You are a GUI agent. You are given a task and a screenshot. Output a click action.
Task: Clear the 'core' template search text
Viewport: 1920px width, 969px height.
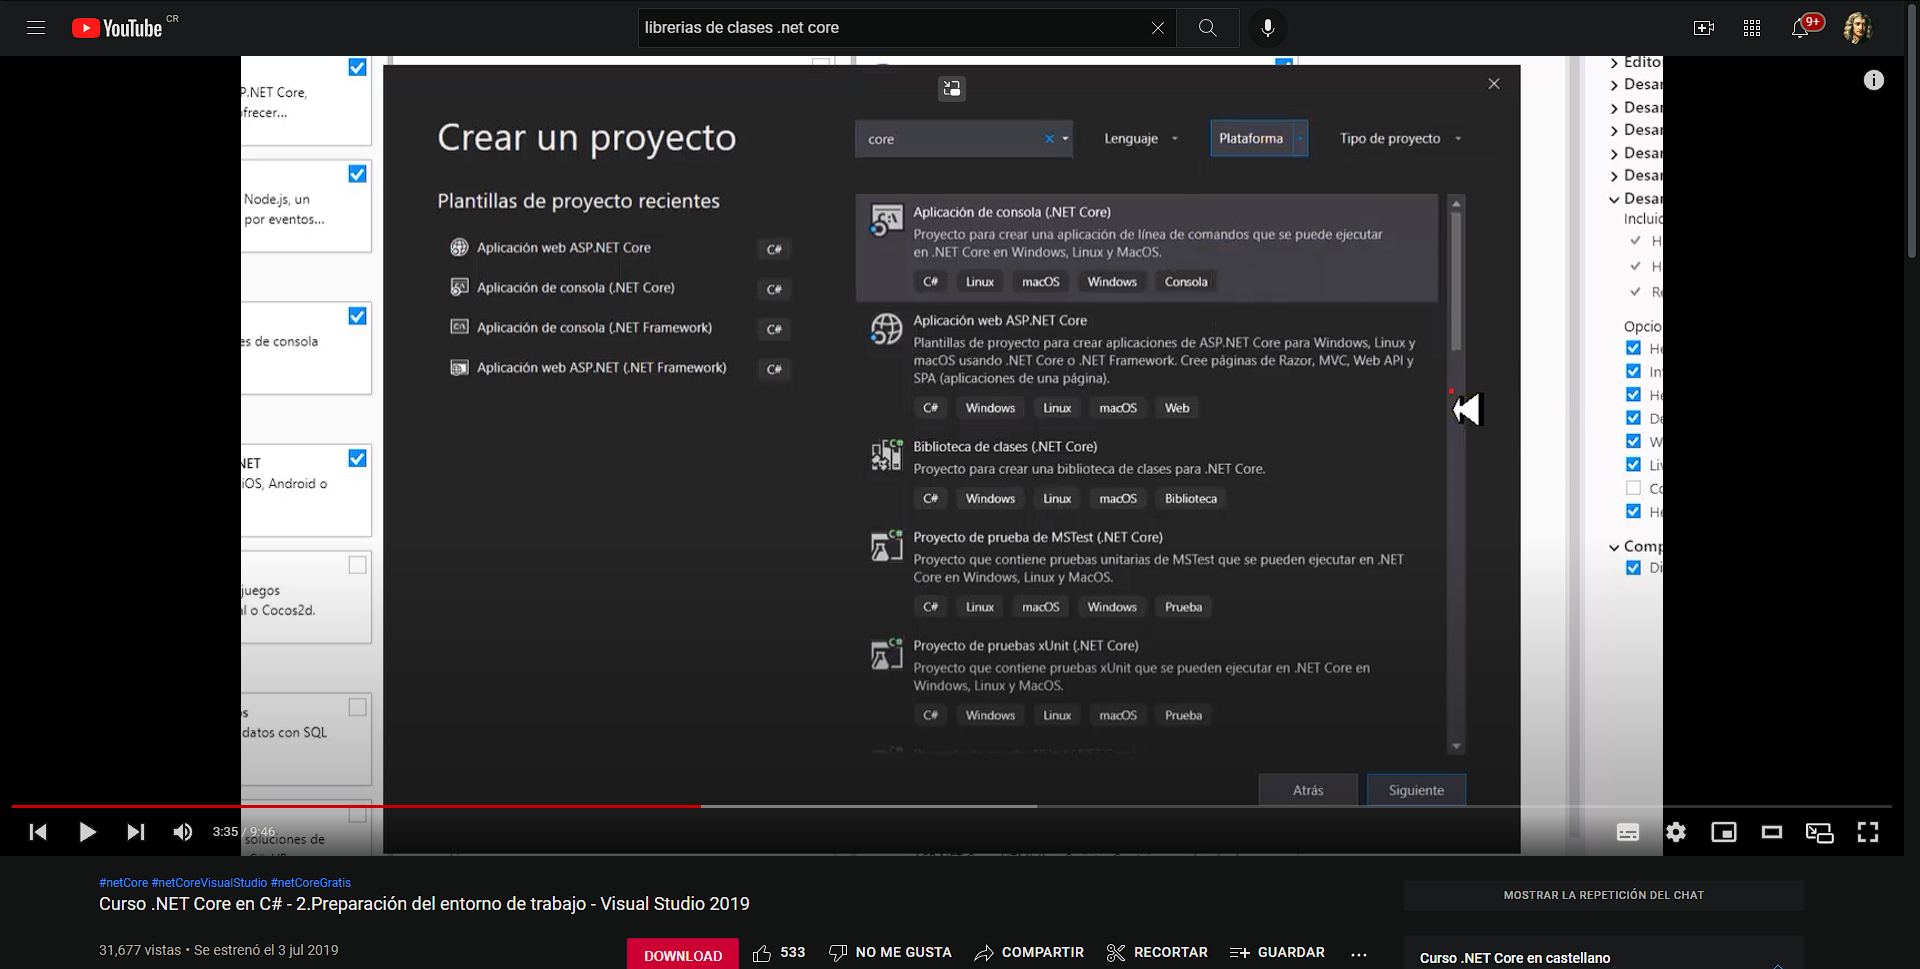tap(1049, 139)
